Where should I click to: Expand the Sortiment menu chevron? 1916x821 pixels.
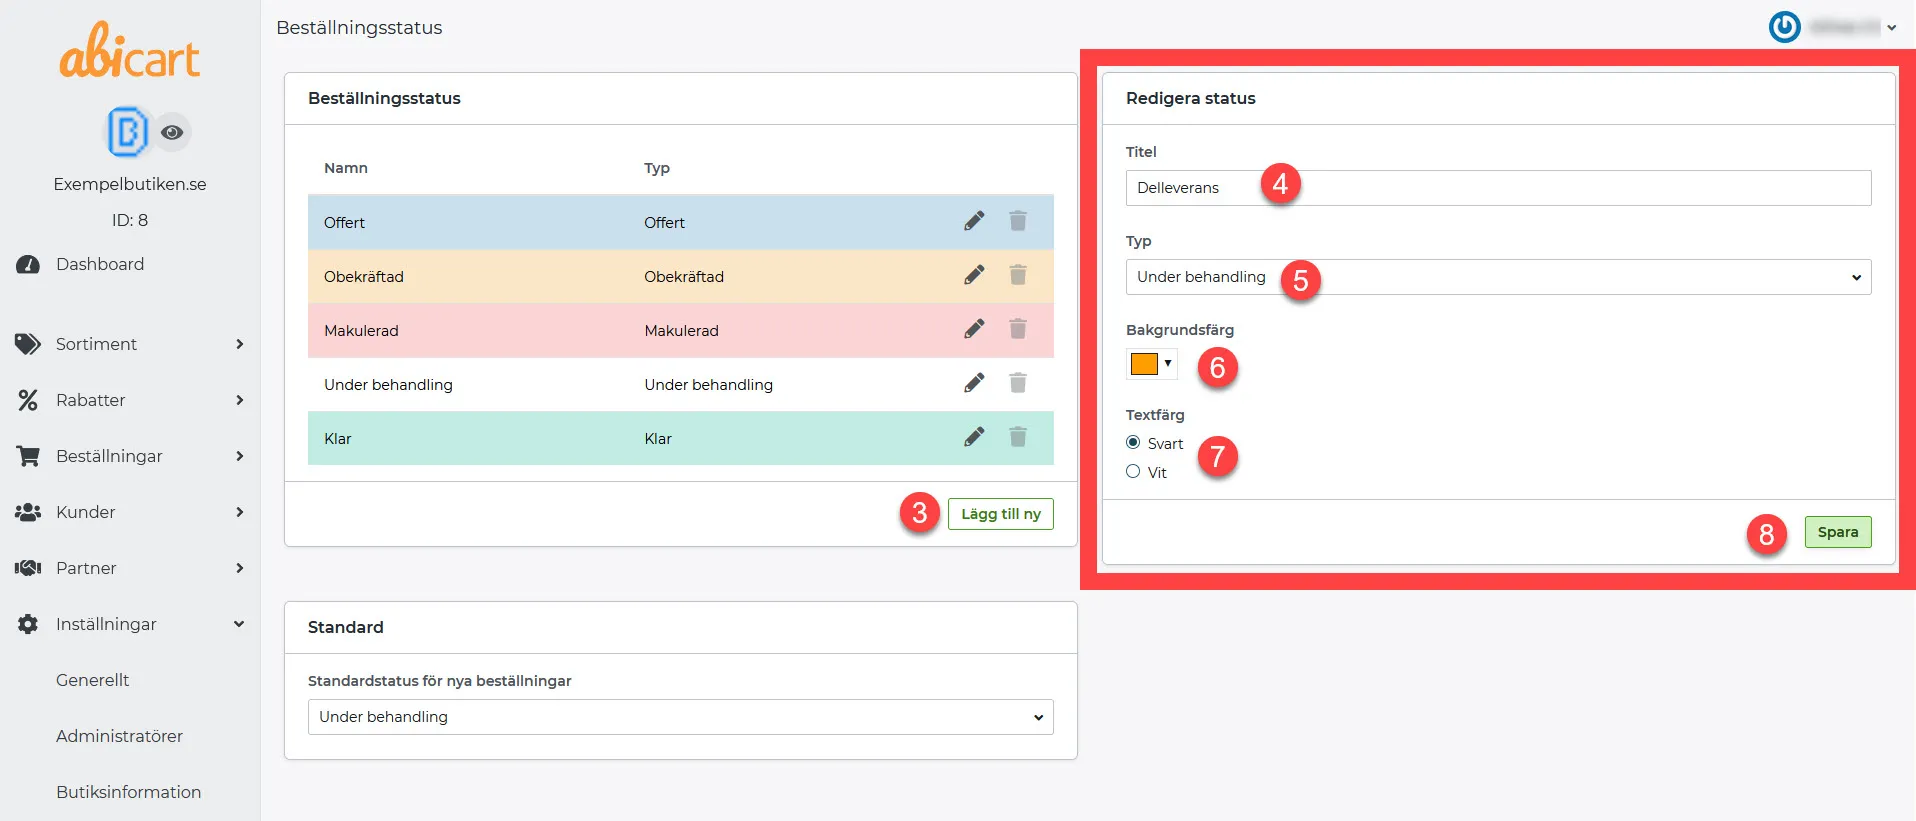coord(239,344)
